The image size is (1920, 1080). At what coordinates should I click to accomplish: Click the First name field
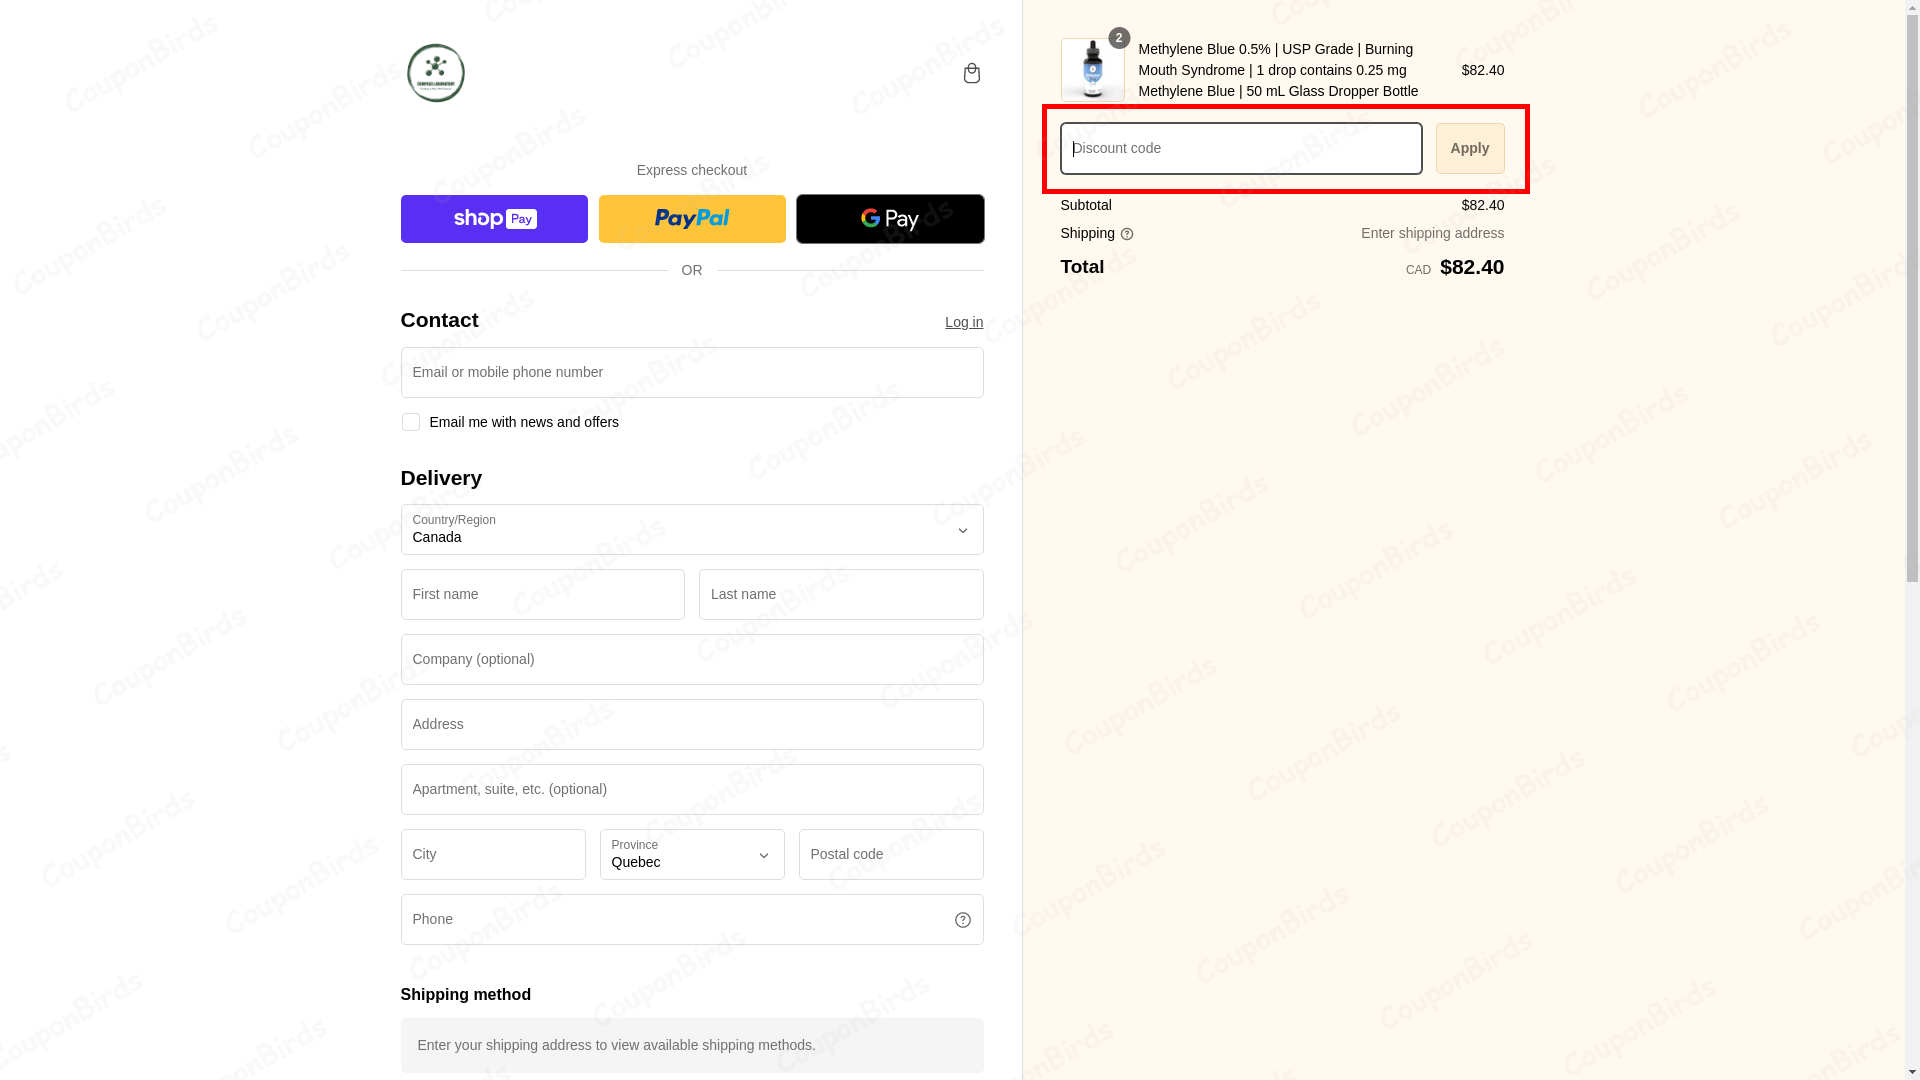(543, 595)
